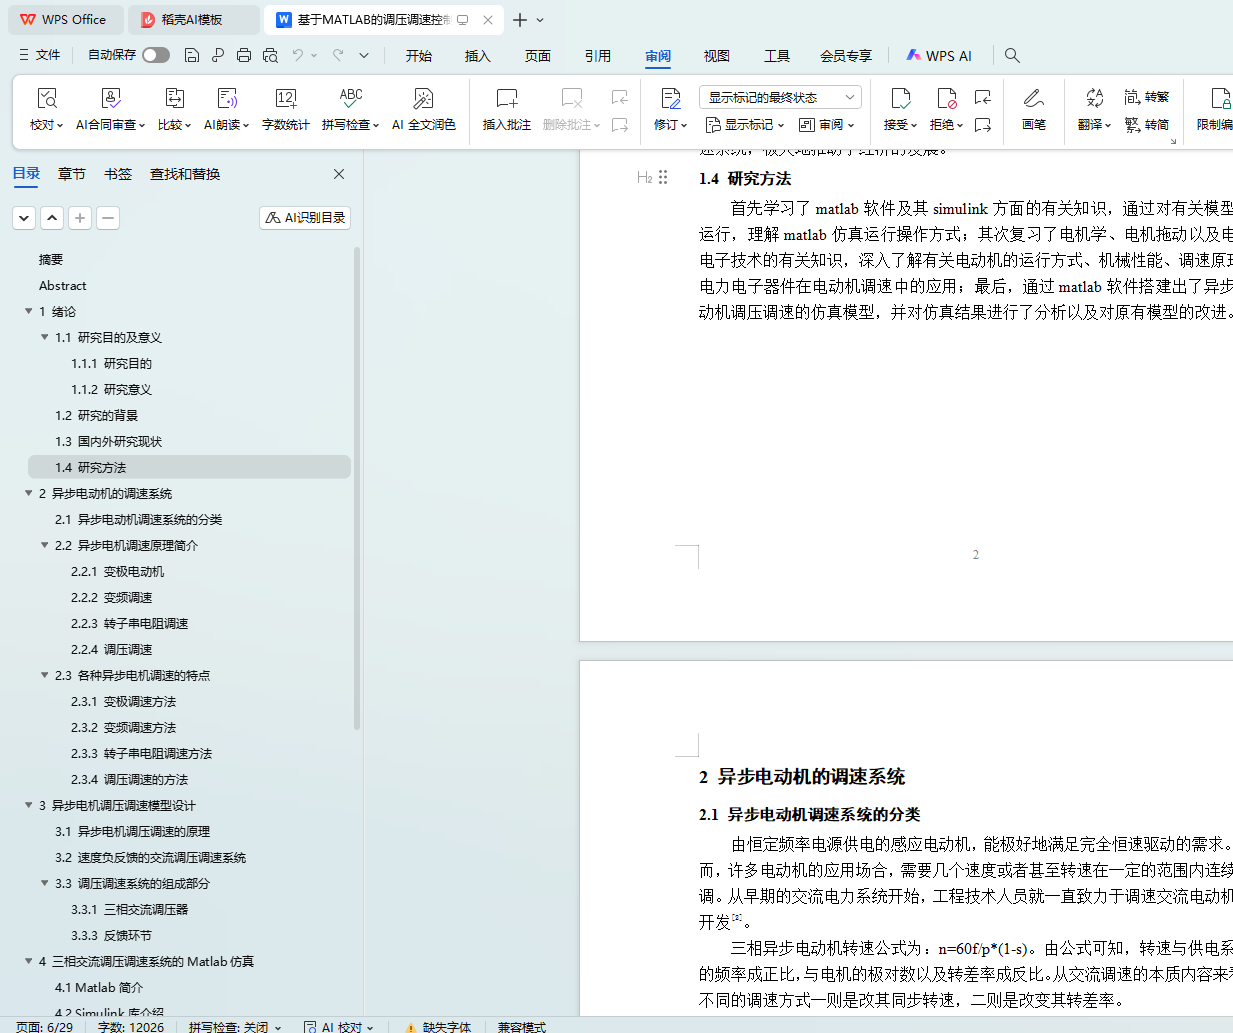1233x1033 pixels.
Task: Collapse the '1 绪论' outline section
Action: pyautogui.click(x=29, y=312)
